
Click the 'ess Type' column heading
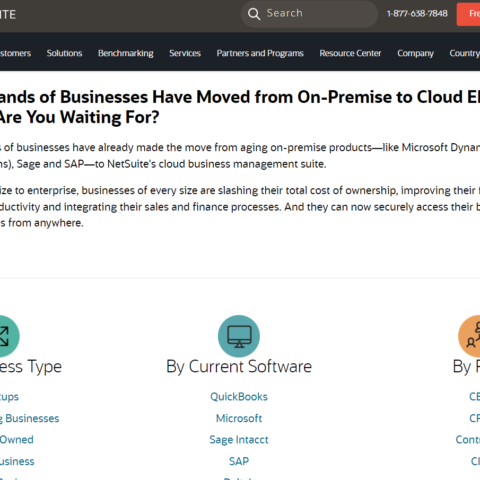click(x=31, y=367)
